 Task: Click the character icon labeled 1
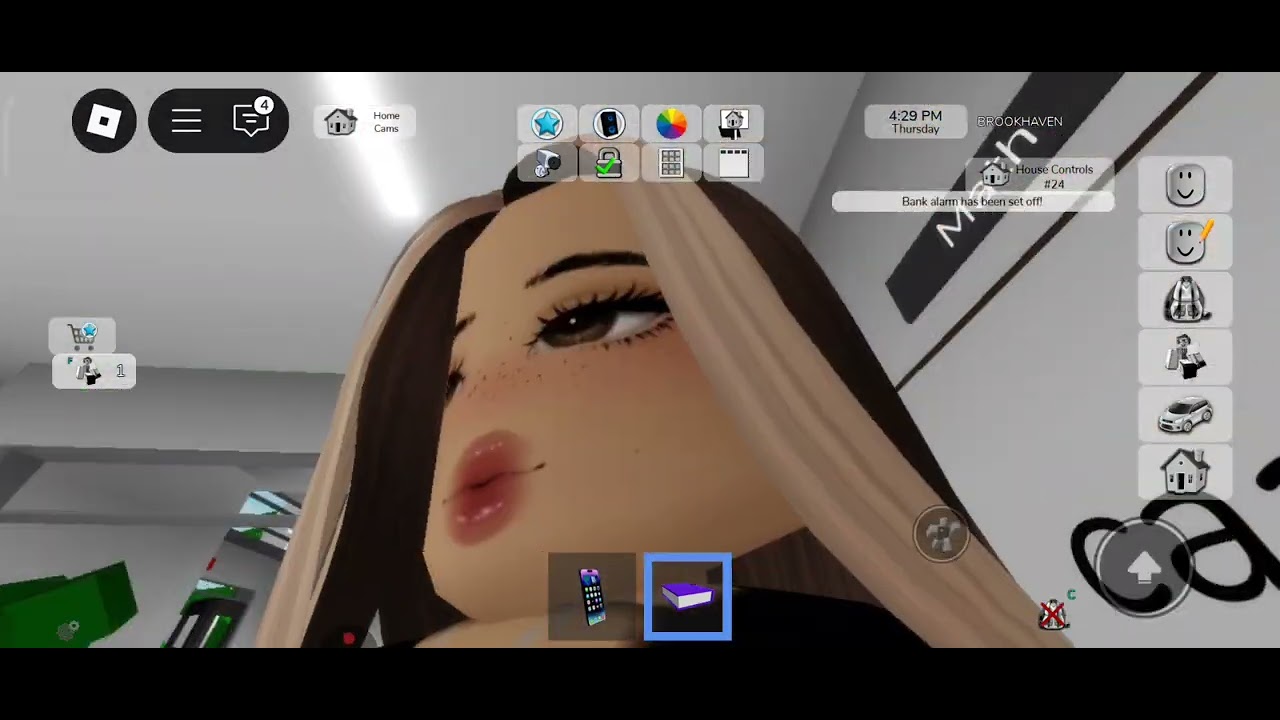pyautogui.click(x=94, y=371)
